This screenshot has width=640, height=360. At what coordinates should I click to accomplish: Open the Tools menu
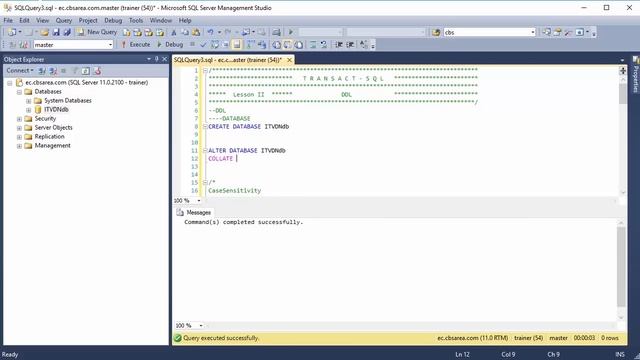click(136, 20)
